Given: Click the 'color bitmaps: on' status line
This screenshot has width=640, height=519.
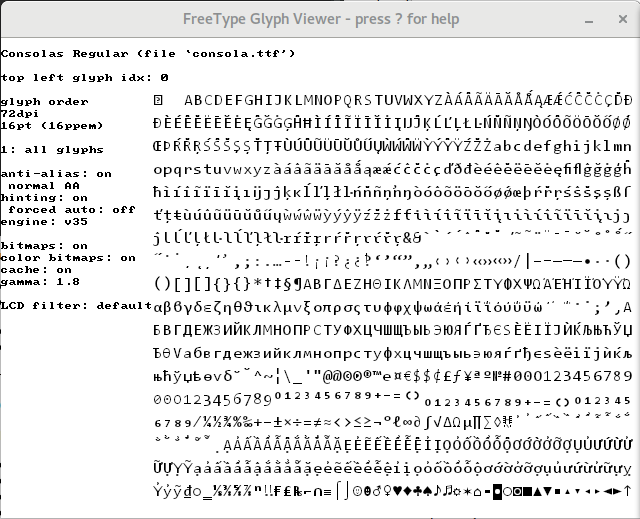Looking at the screenshot, I should 68,258.
